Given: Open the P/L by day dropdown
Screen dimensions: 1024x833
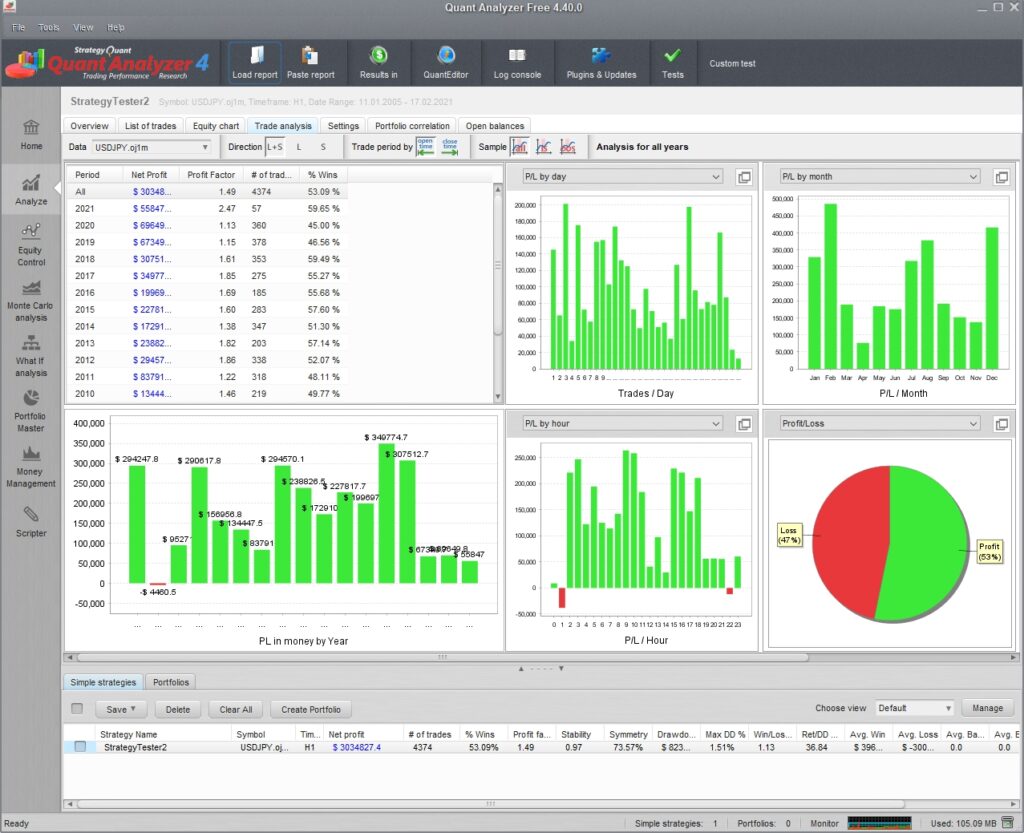Looking at the screenshot, I should click(x=622, y=177).
